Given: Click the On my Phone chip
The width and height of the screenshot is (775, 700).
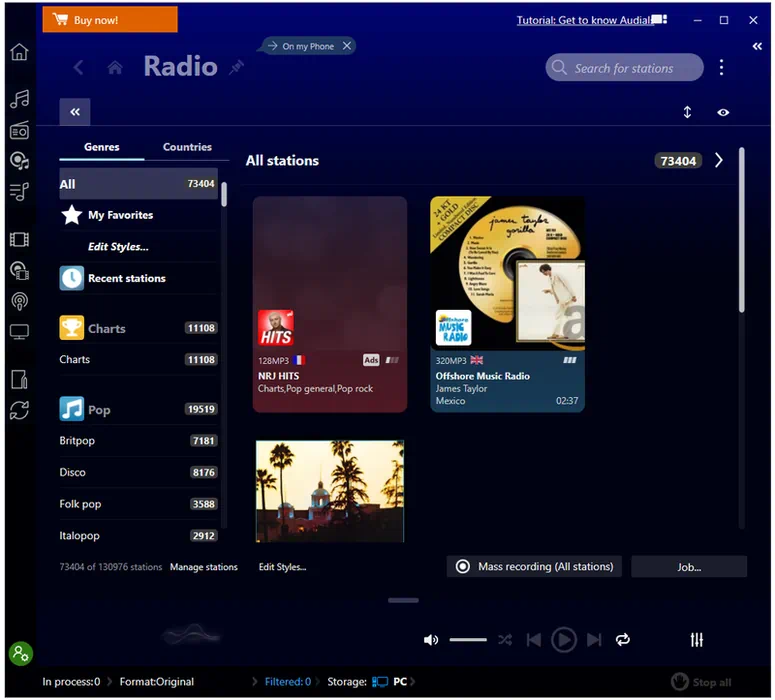Looking at the screenshot, I should coord(308,46).
